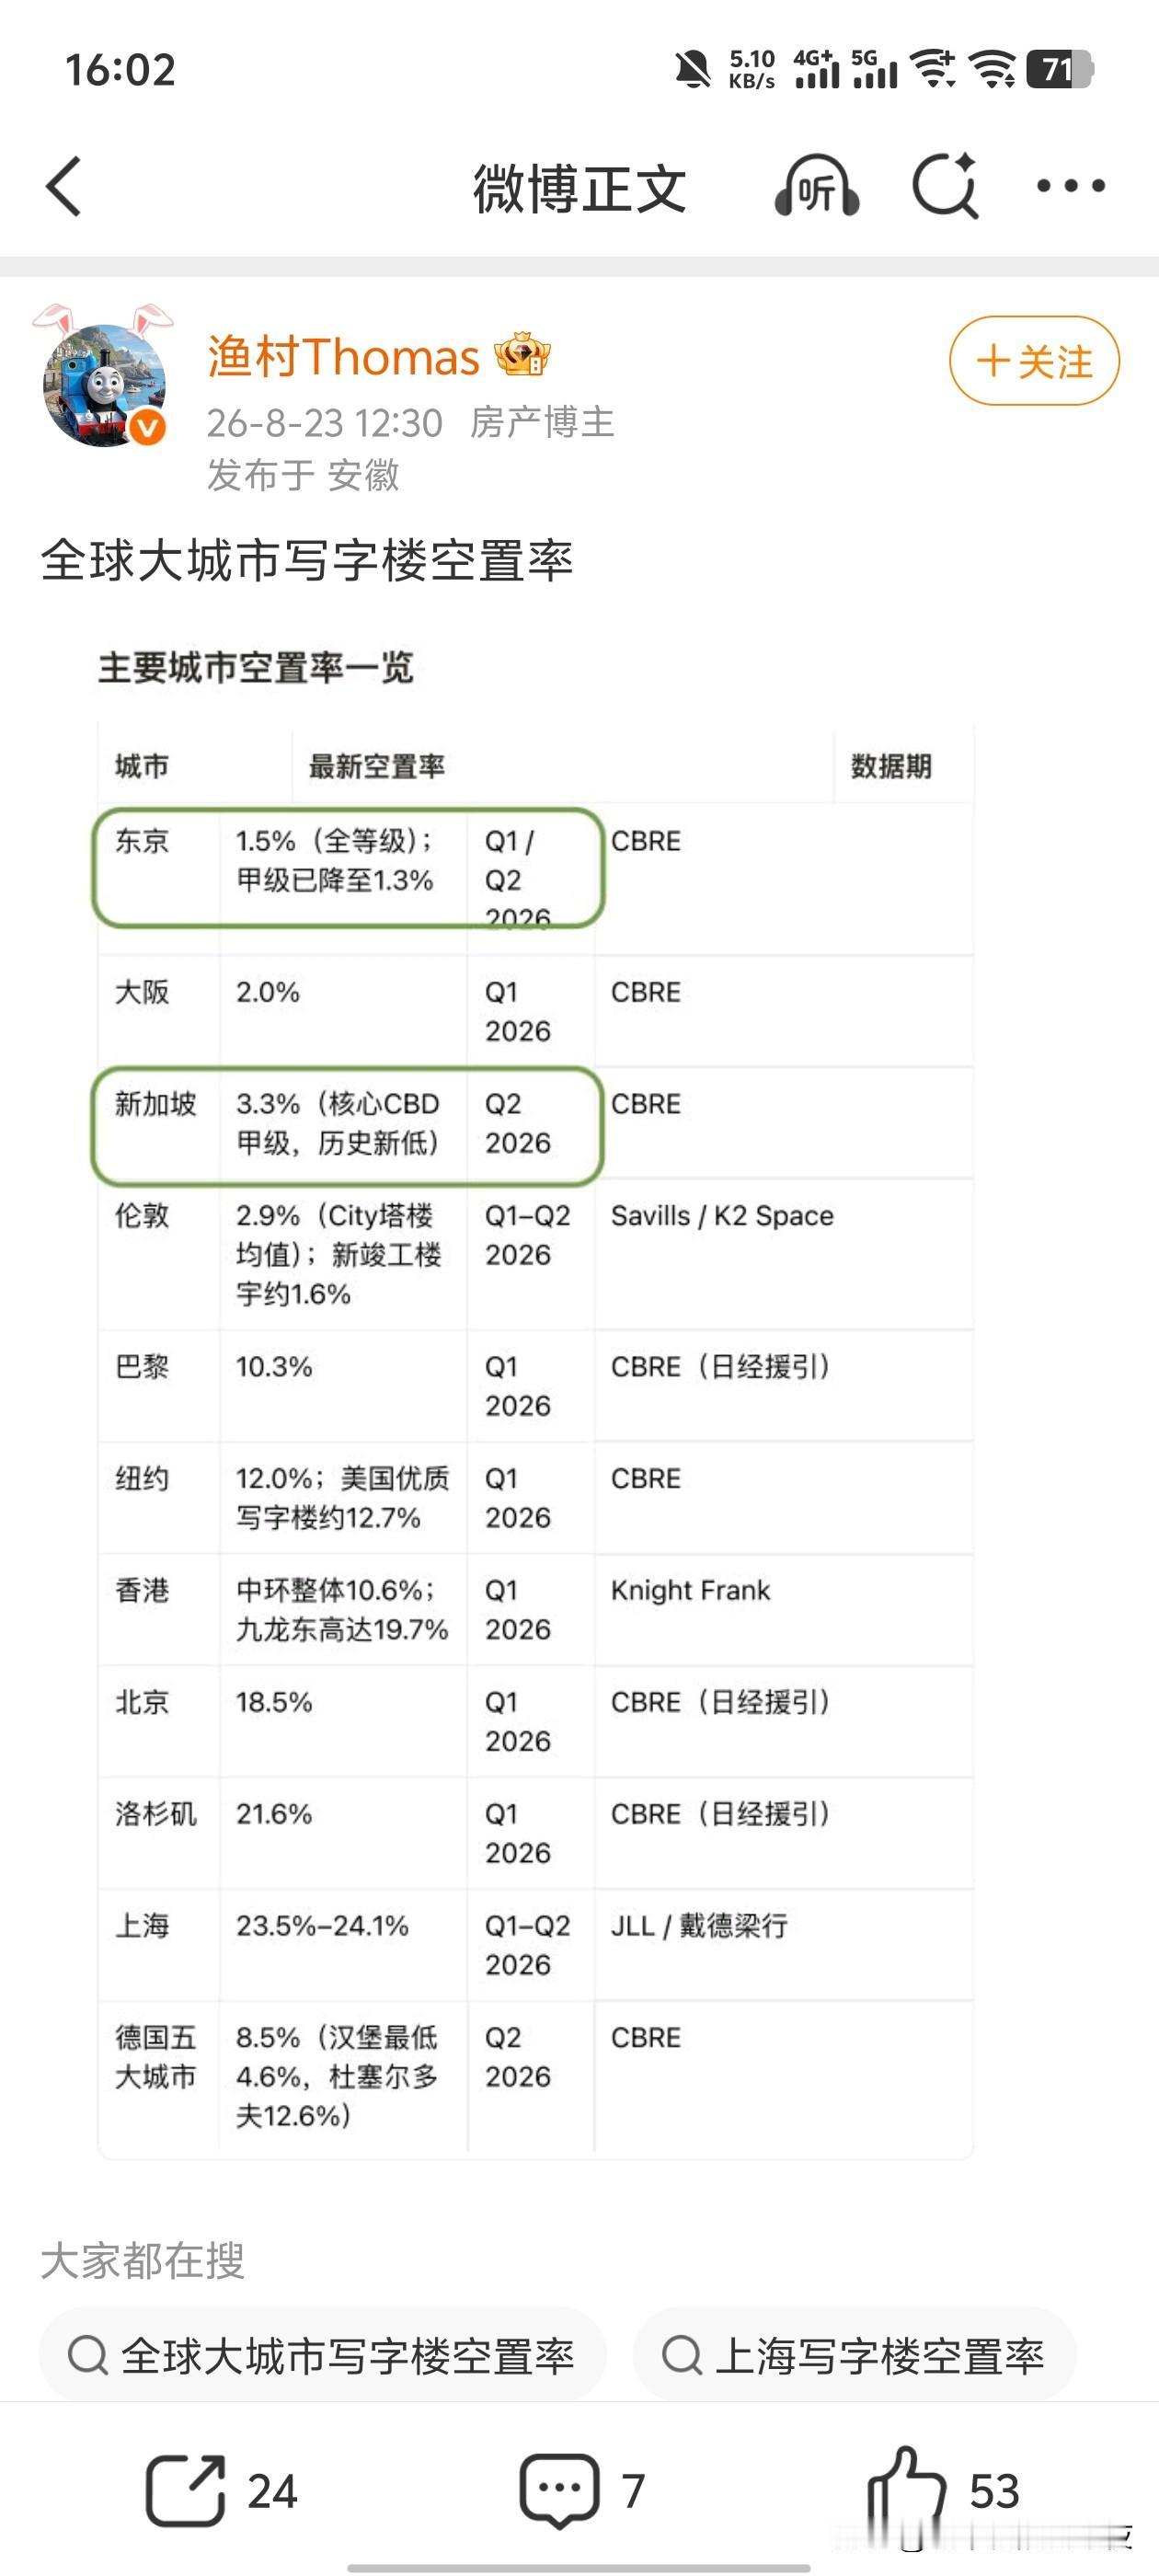Like the post with thumbs-up icon
The height and width of the screenshot is (2576, 1159).
(x=943, y=2488)
